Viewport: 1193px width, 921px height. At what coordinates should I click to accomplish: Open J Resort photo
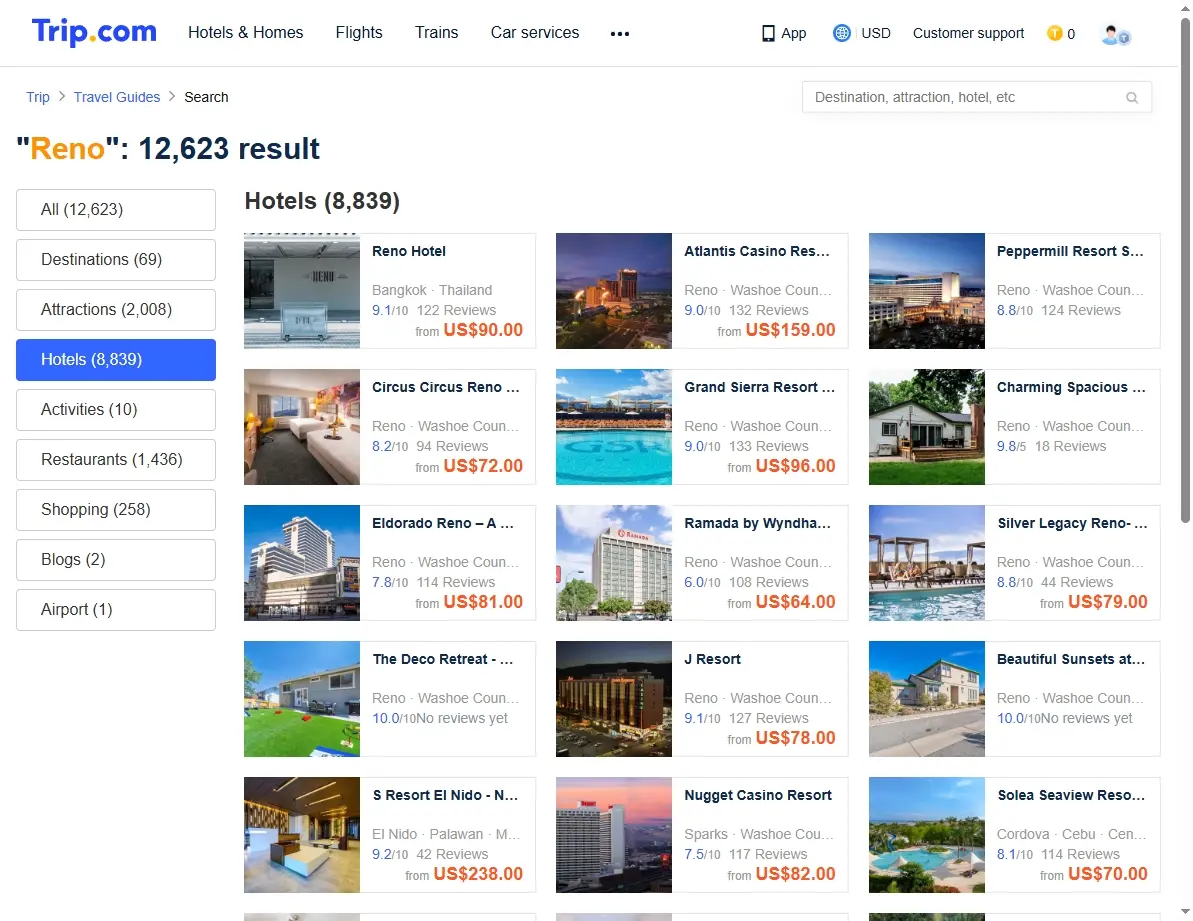[614, 699]
